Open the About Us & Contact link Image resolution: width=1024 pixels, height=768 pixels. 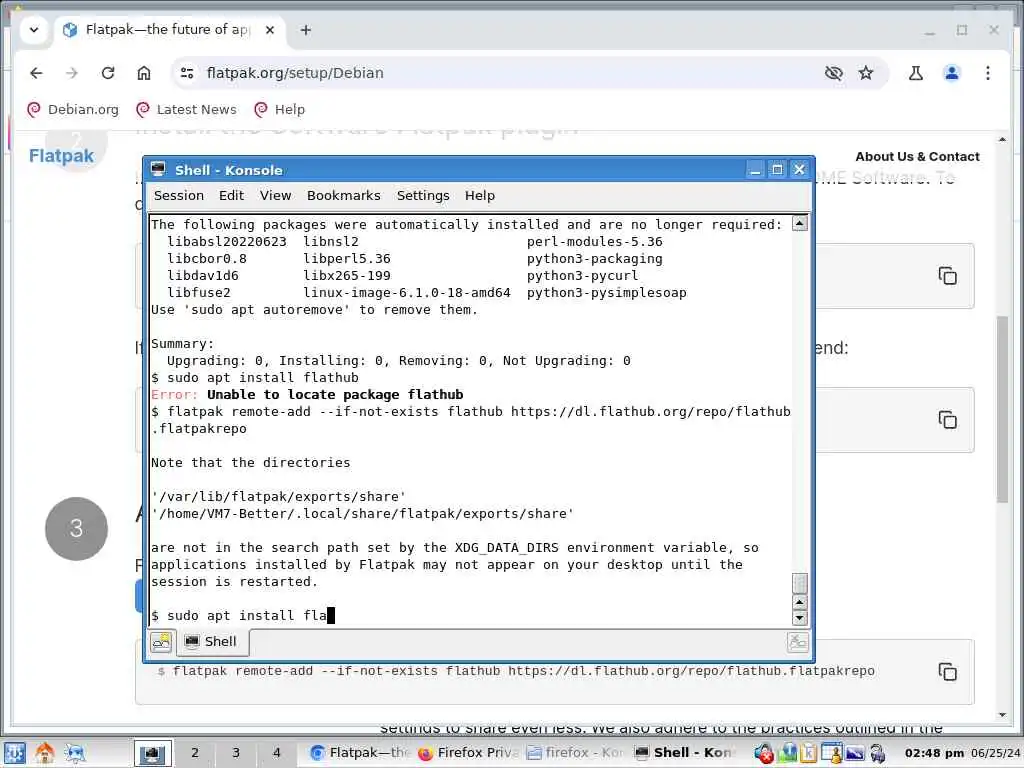(x=917, y=157)
